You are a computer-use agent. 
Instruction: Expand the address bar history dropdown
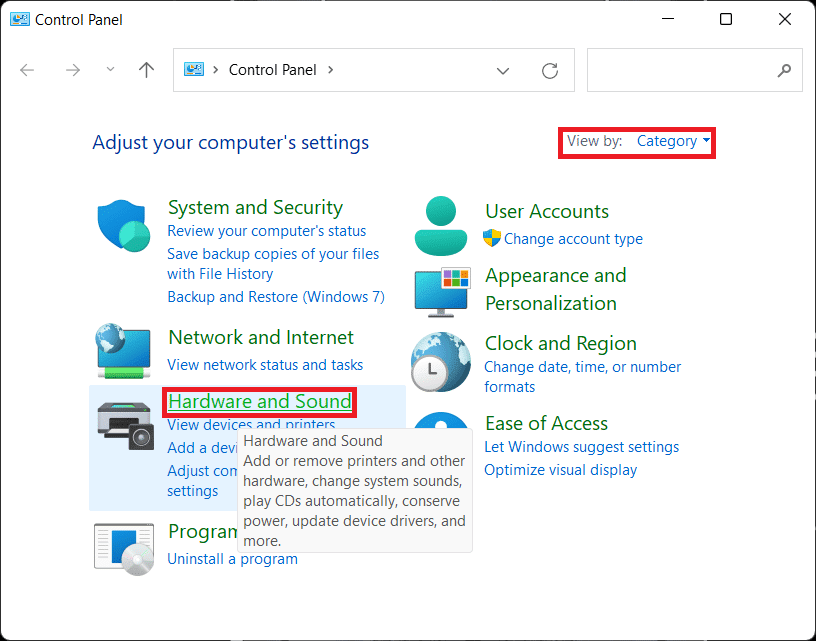[x=503, y=71]
